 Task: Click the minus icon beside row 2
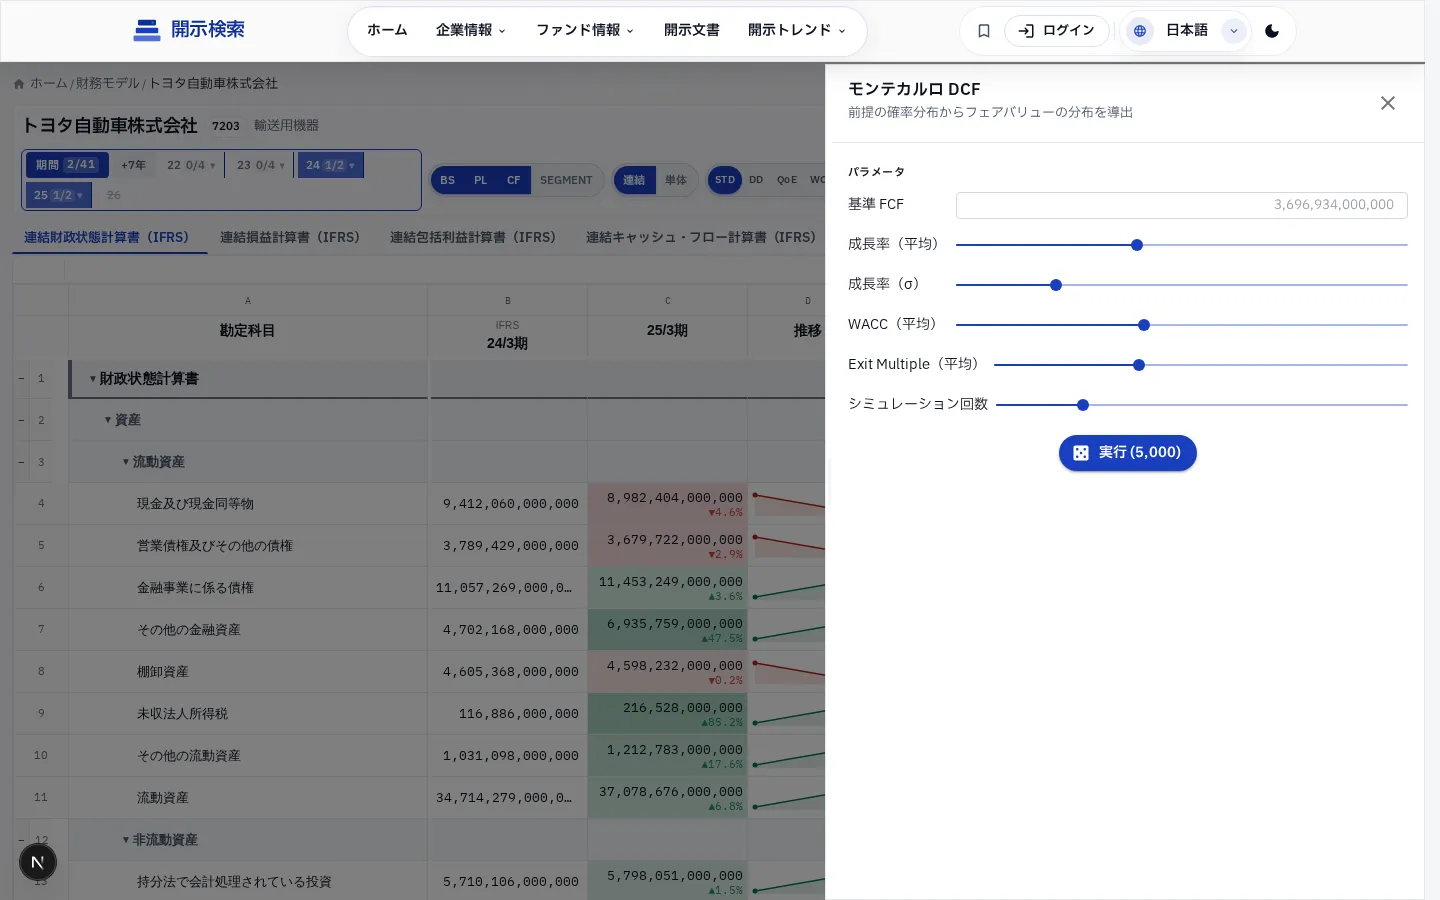[21, 420]
